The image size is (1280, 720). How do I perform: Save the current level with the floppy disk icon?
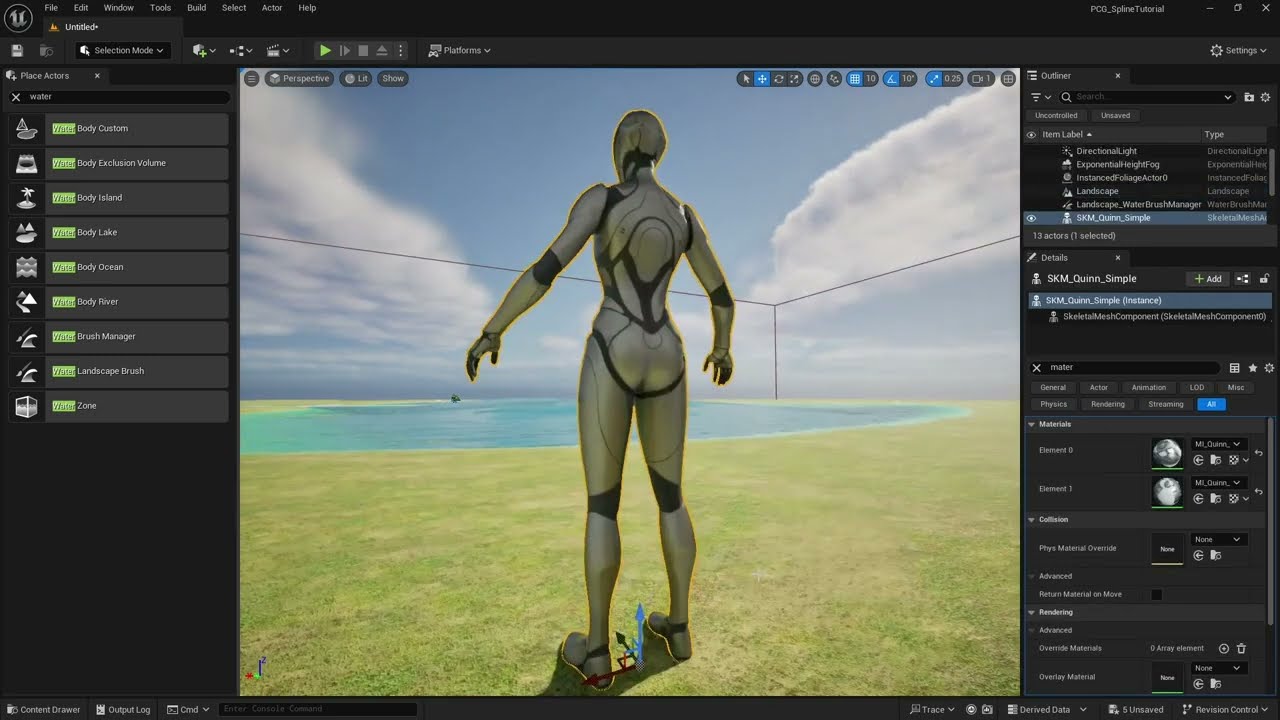pyautogui.click(x=17, y=50)
